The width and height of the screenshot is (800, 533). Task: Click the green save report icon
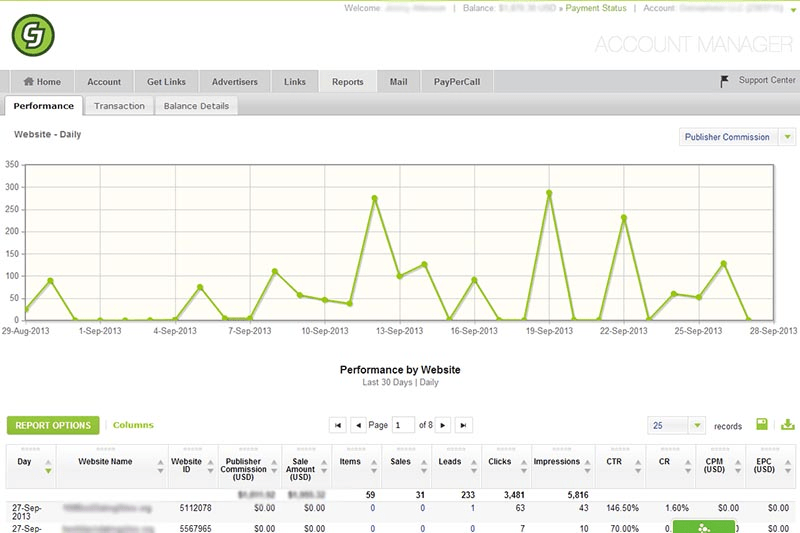point(762,424)
